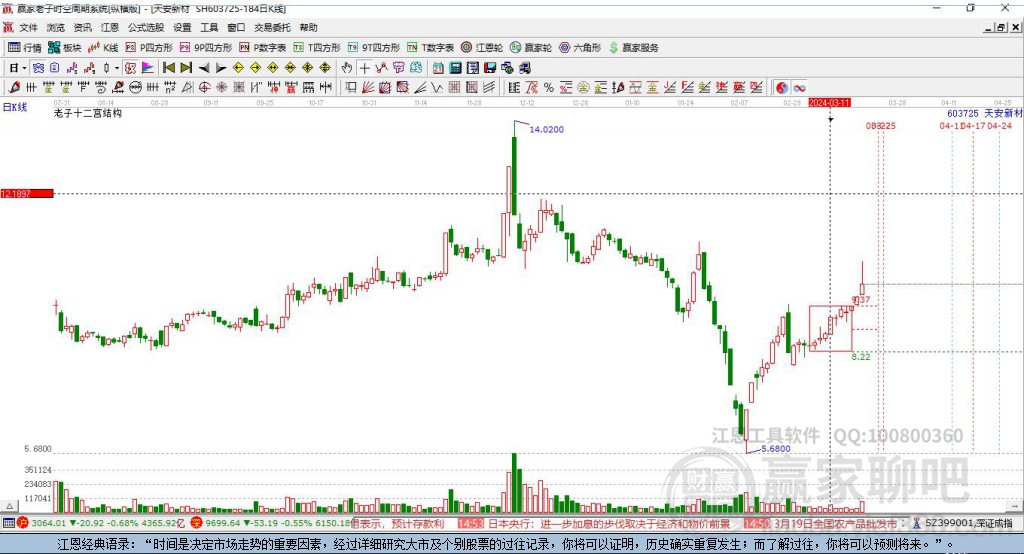This screenshot has height=554, width=1024.
Task: Click the Shanghai index 3064.01 status entry
Action: (x=101, y=523)
